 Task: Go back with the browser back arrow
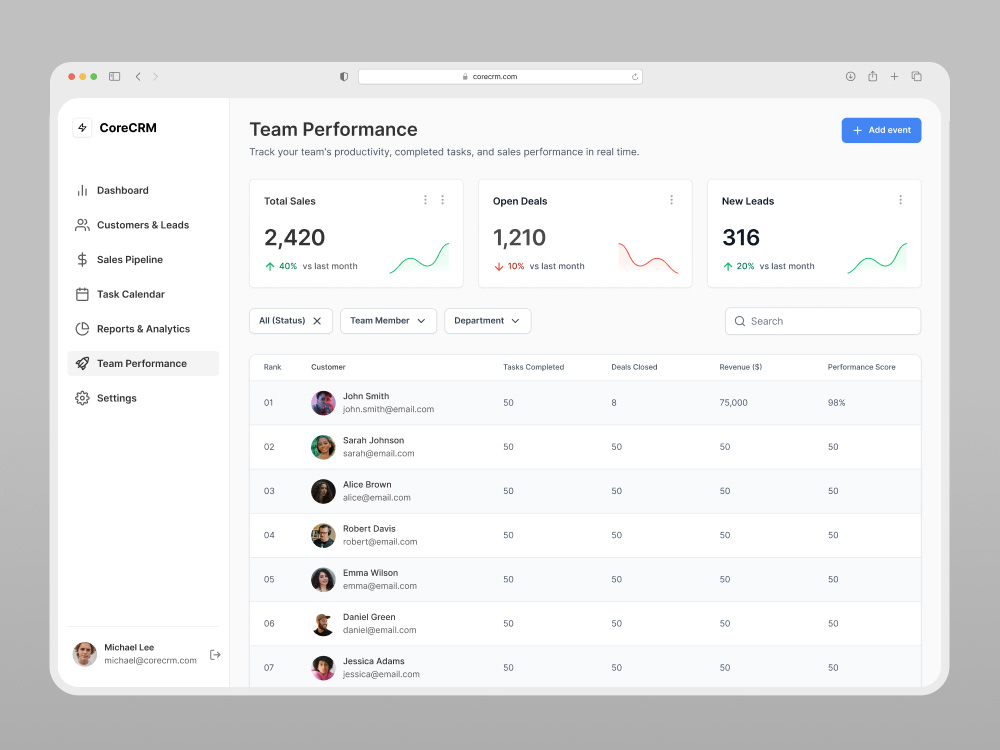click(138, 77)
